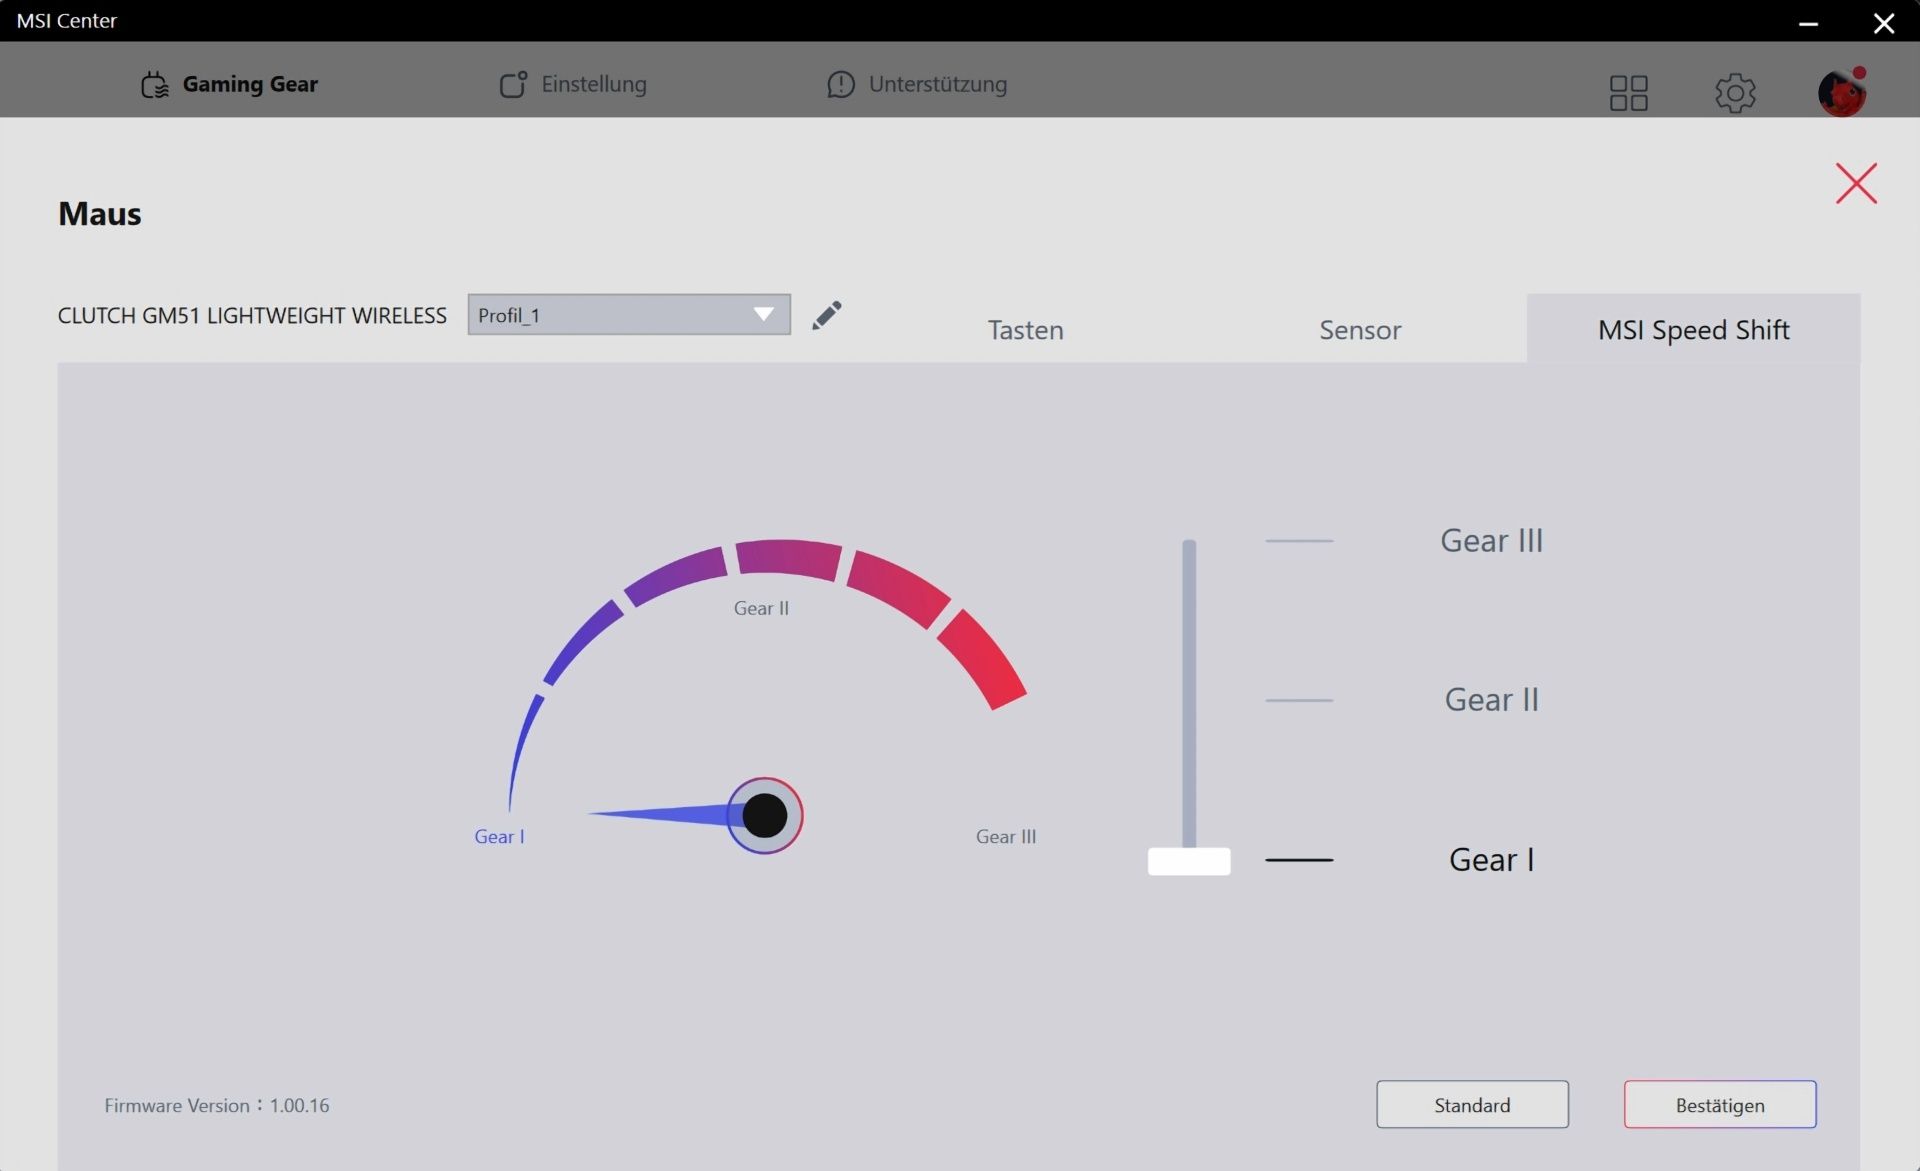
Task: Click the Unterstützung speech bubble icon
Action: [x=841, y=85]
